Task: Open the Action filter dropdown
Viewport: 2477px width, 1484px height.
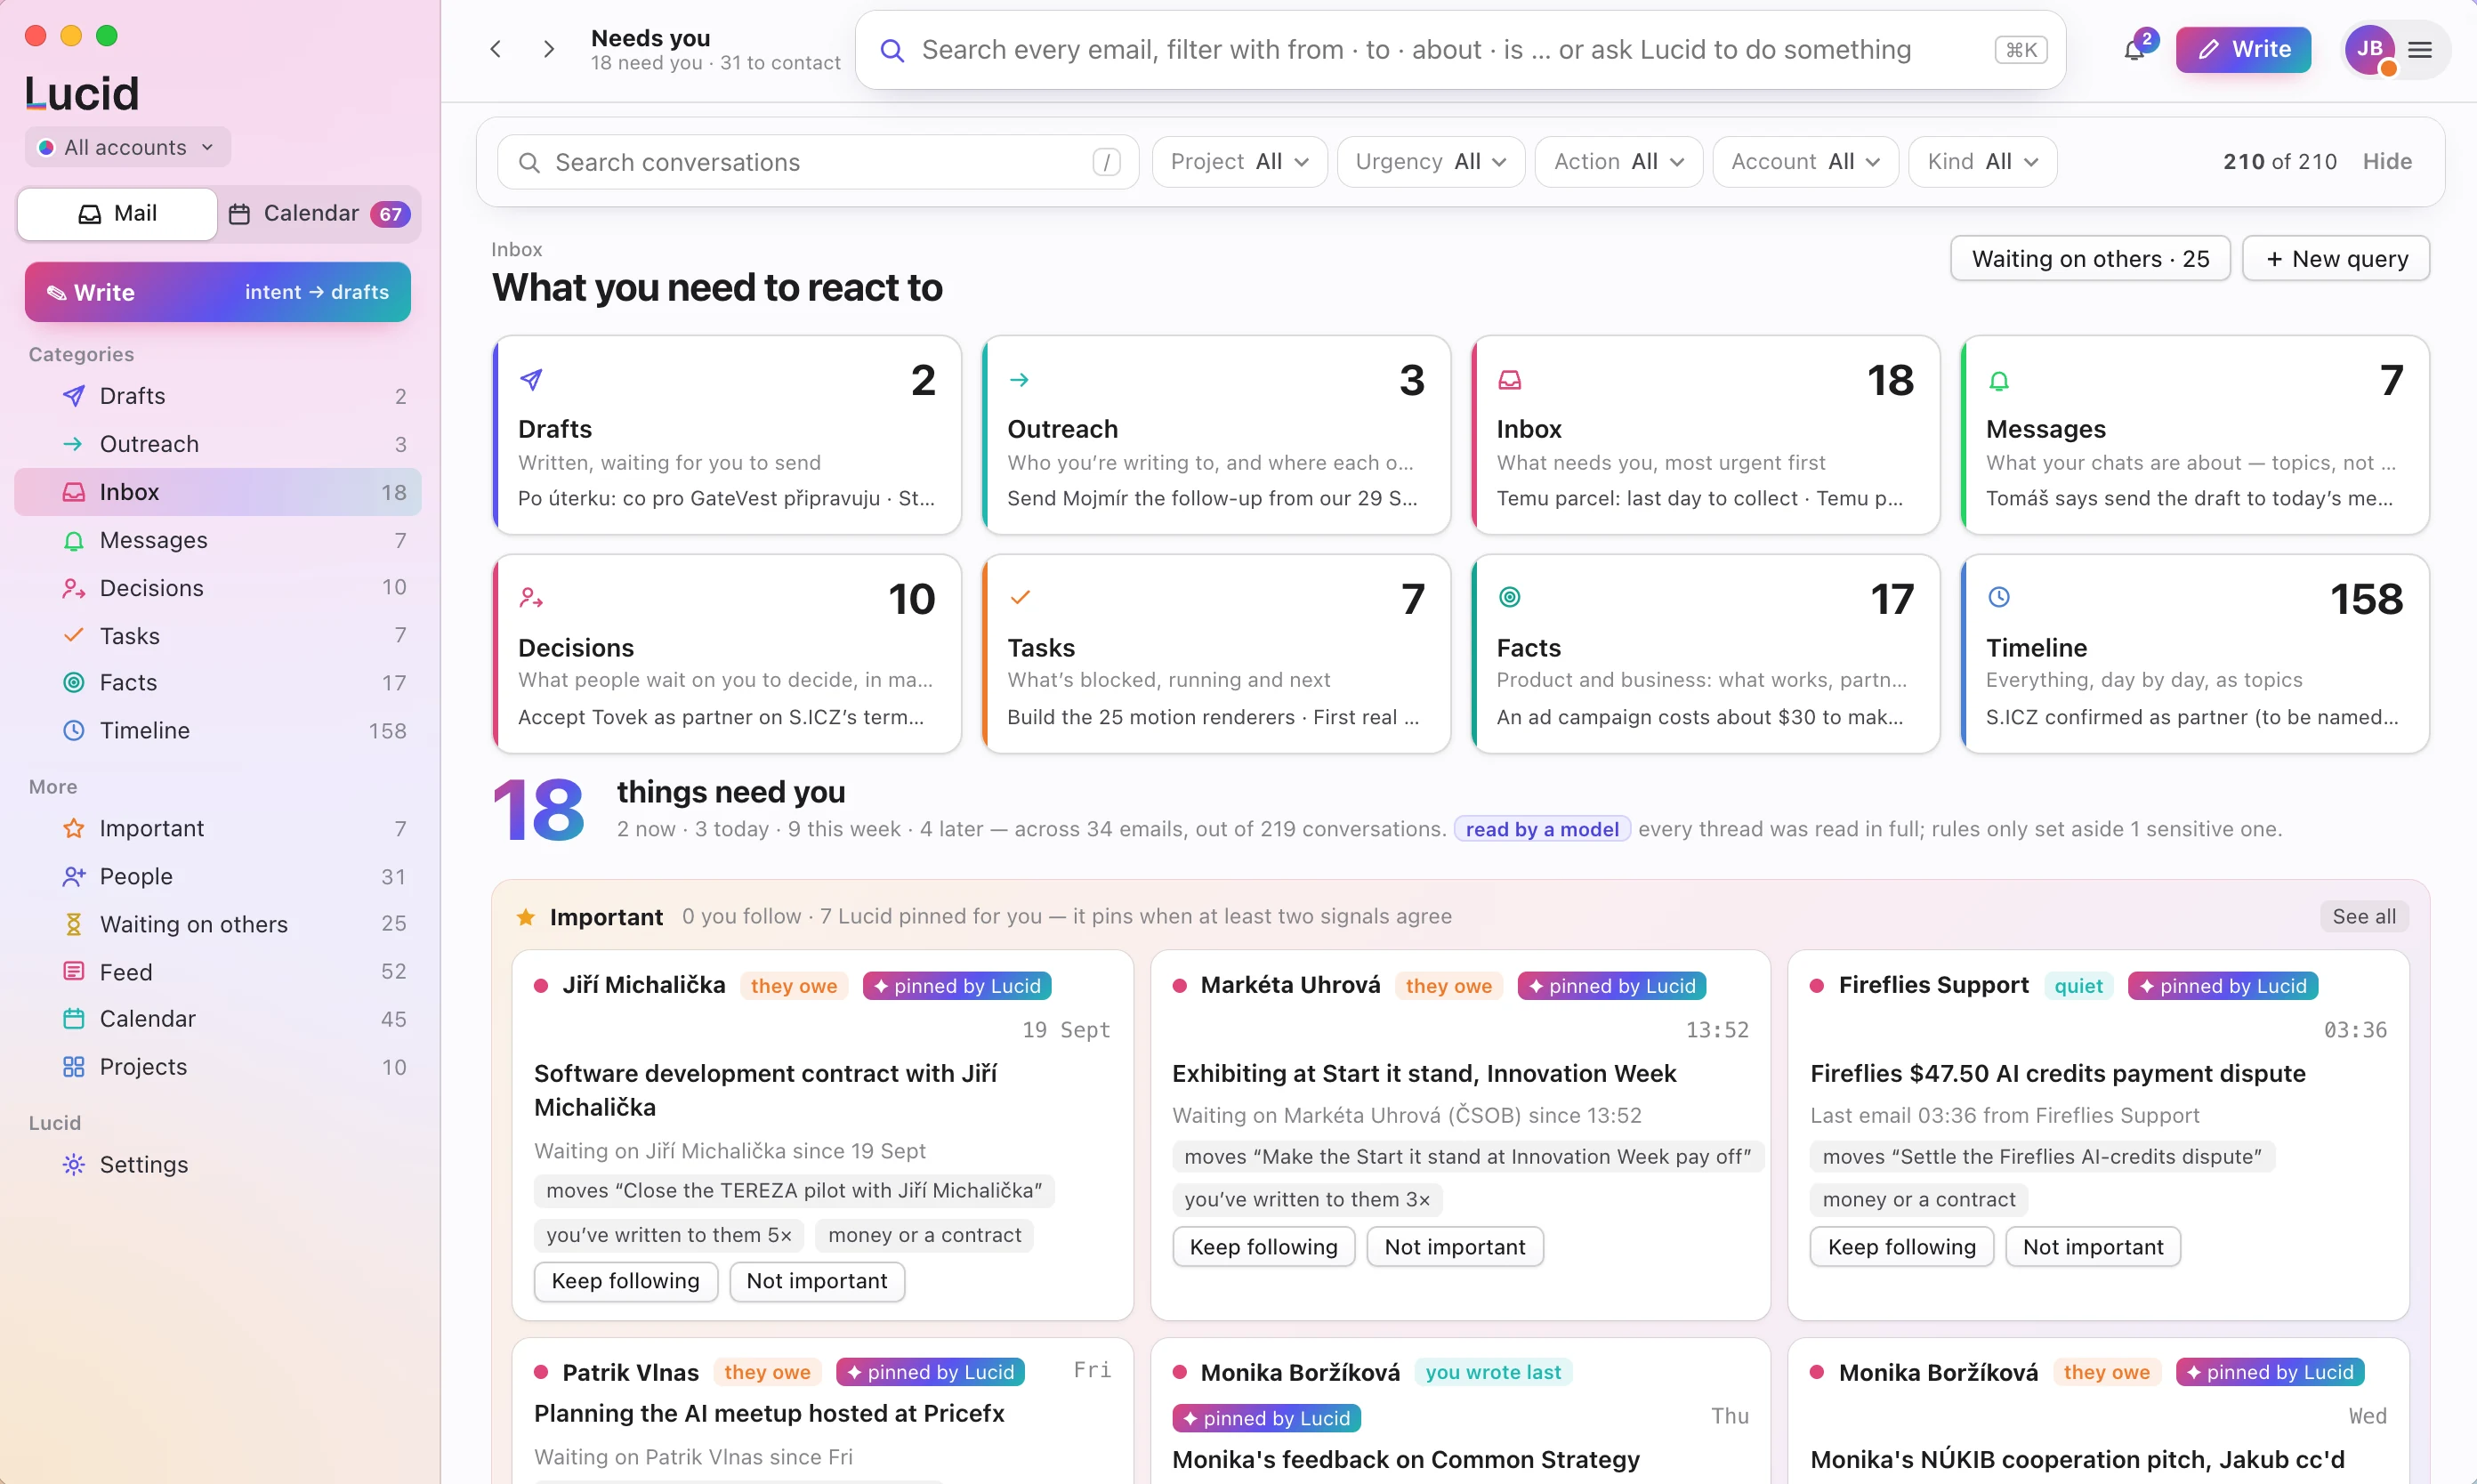Action: click(1618, 162)
